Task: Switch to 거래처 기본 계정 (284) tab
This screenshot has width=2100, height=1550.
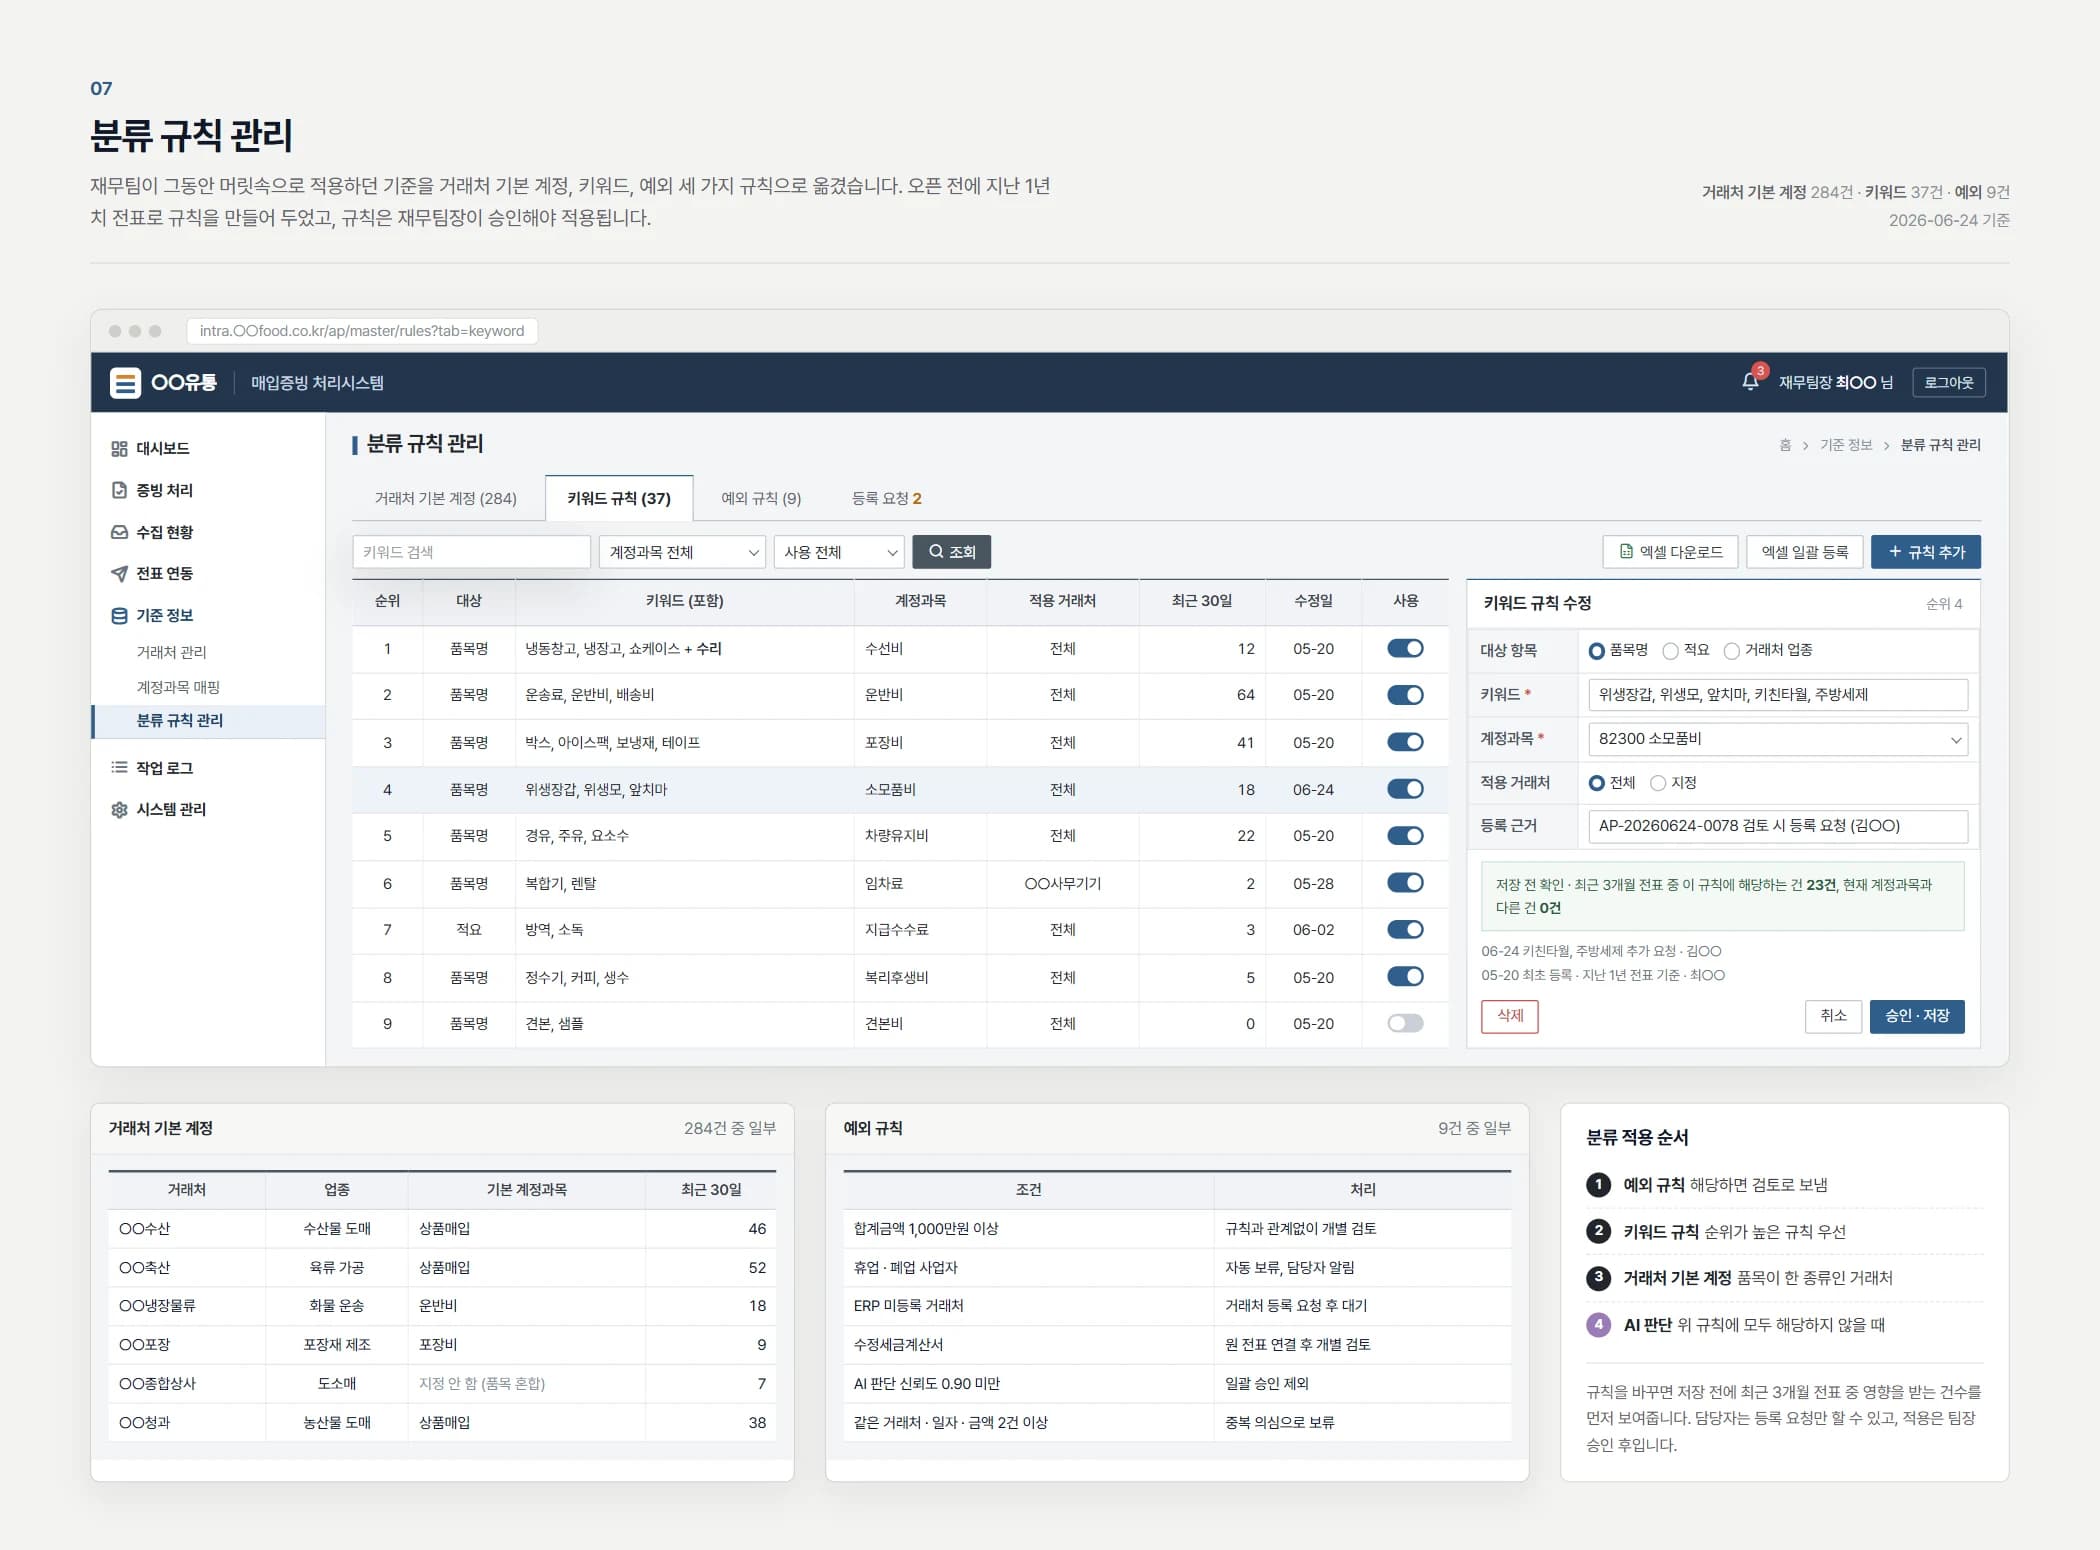Action: (446, 498)
